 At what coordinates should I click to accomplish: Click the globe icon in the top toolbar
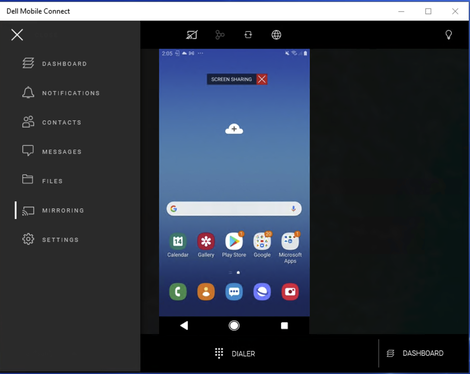click(276, 35)
